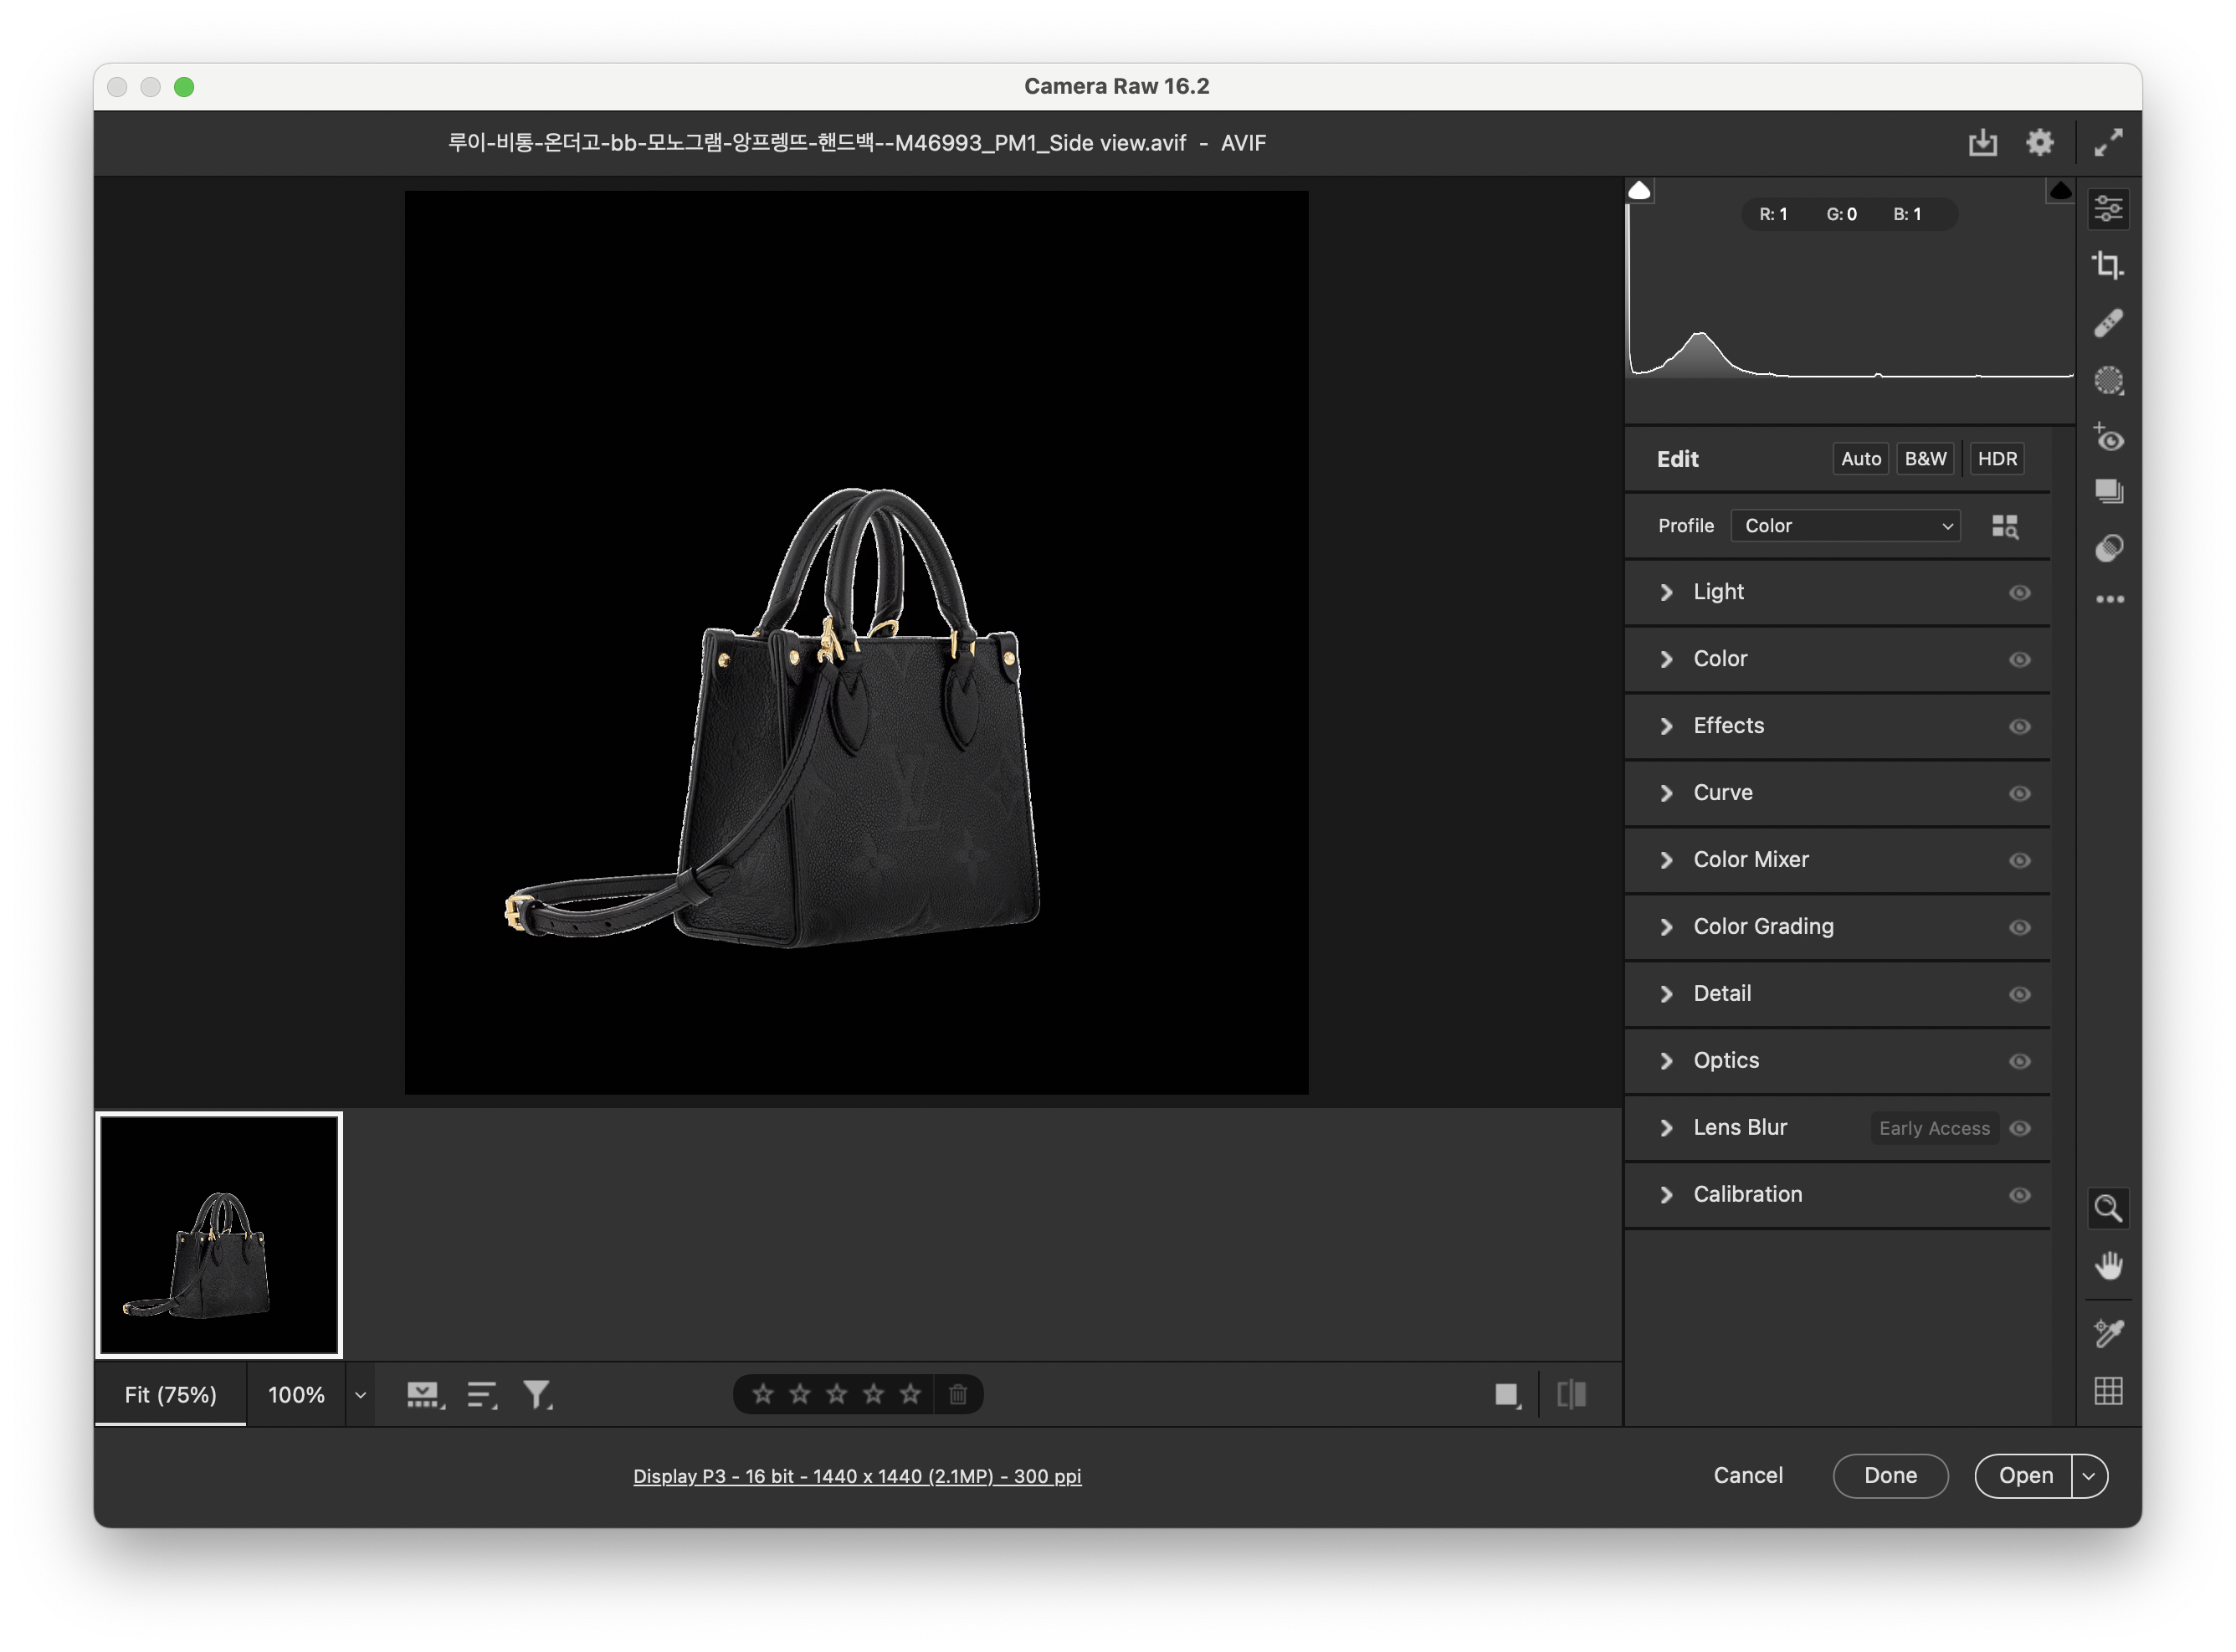
Task: Select the 100% zoom option
Action: pos(296,1395)
